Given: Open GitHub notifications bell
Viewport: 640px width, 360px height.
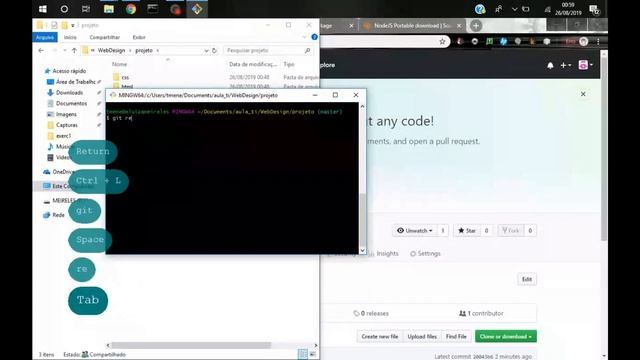Looking at the screenshot, I should (550, 65).
